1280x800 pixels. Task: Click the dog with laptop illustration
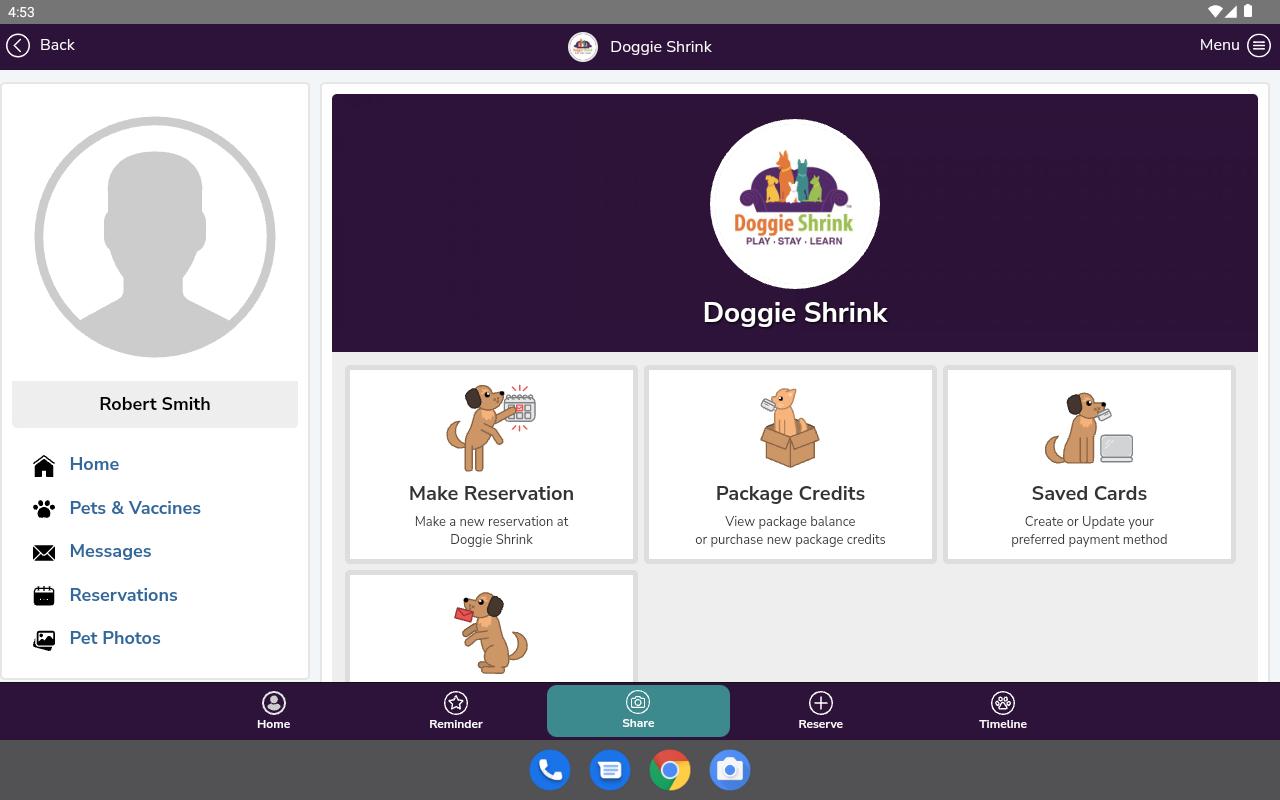click(x=1089, y=428)
